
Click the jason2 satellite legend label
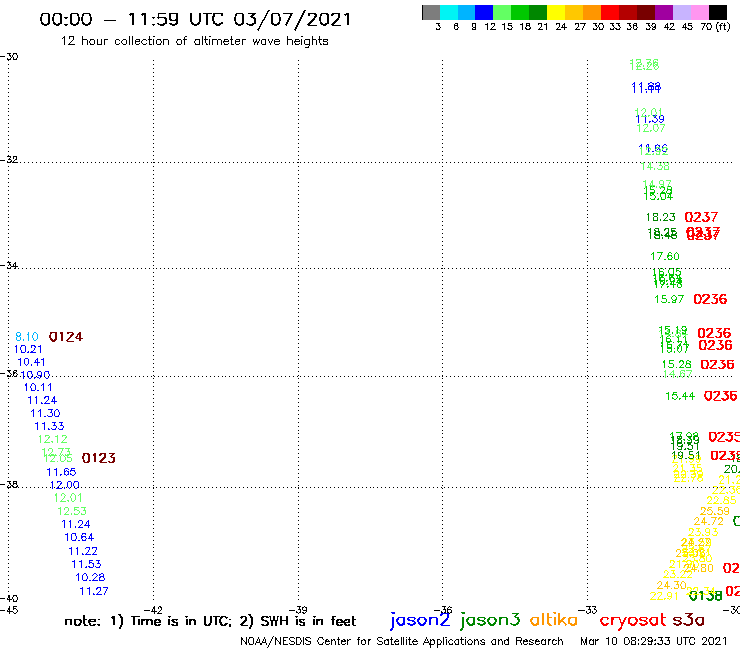click(420, 620)
